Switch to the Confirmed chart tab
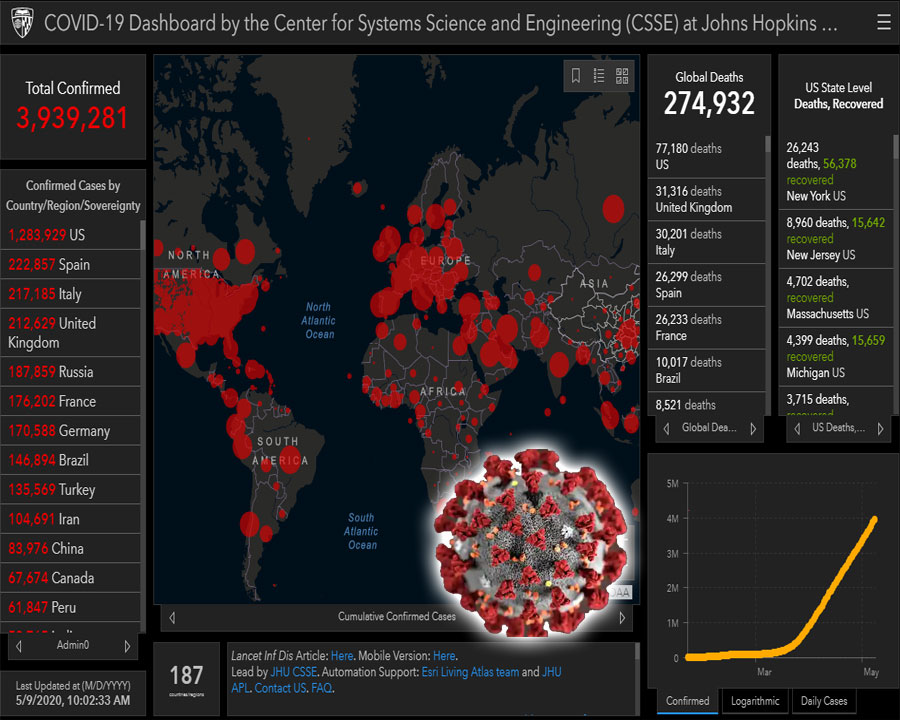Viewport: 900px width, 720px height. coord(687,701)
